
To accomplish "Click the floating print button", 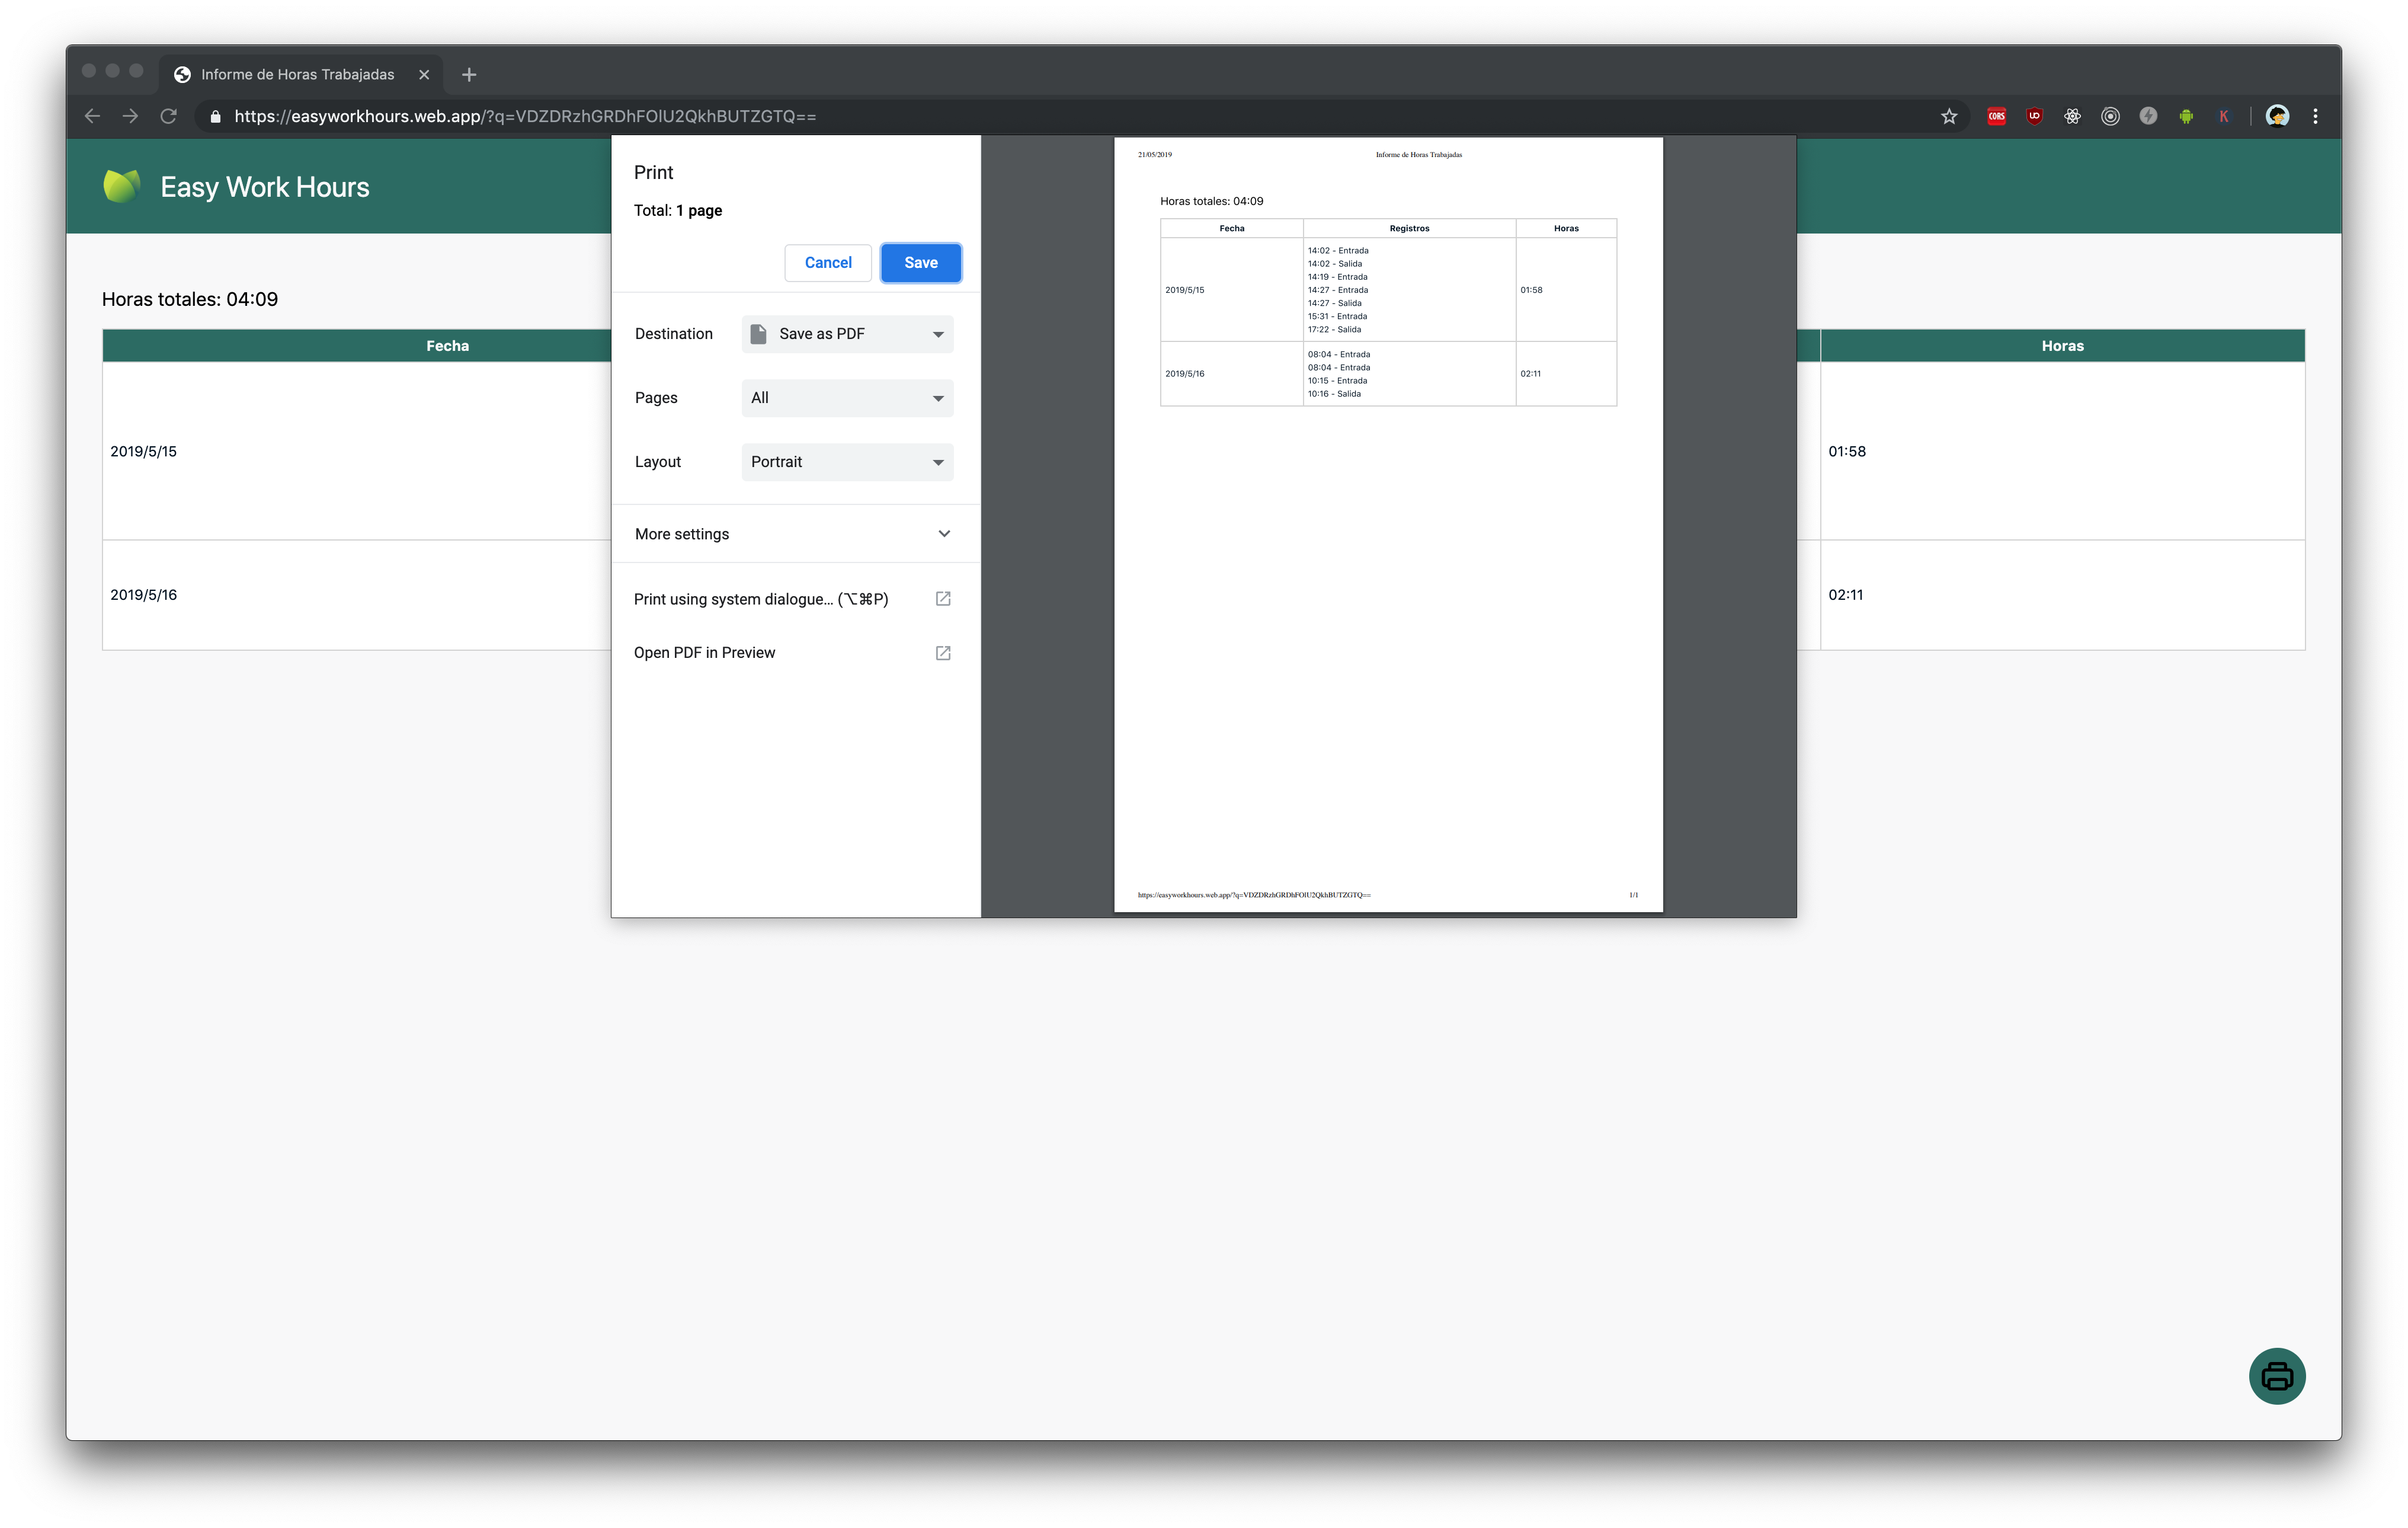I will click(2276, 1376).
